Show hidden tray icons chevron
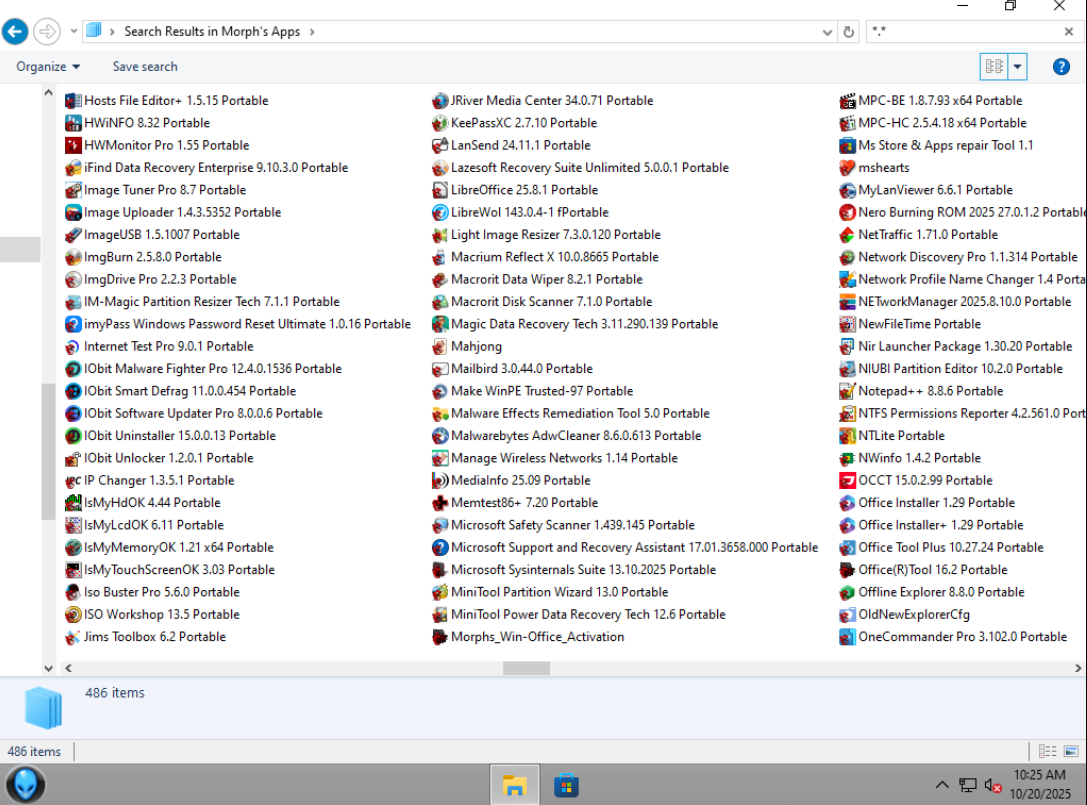 (x=942, y=786)
